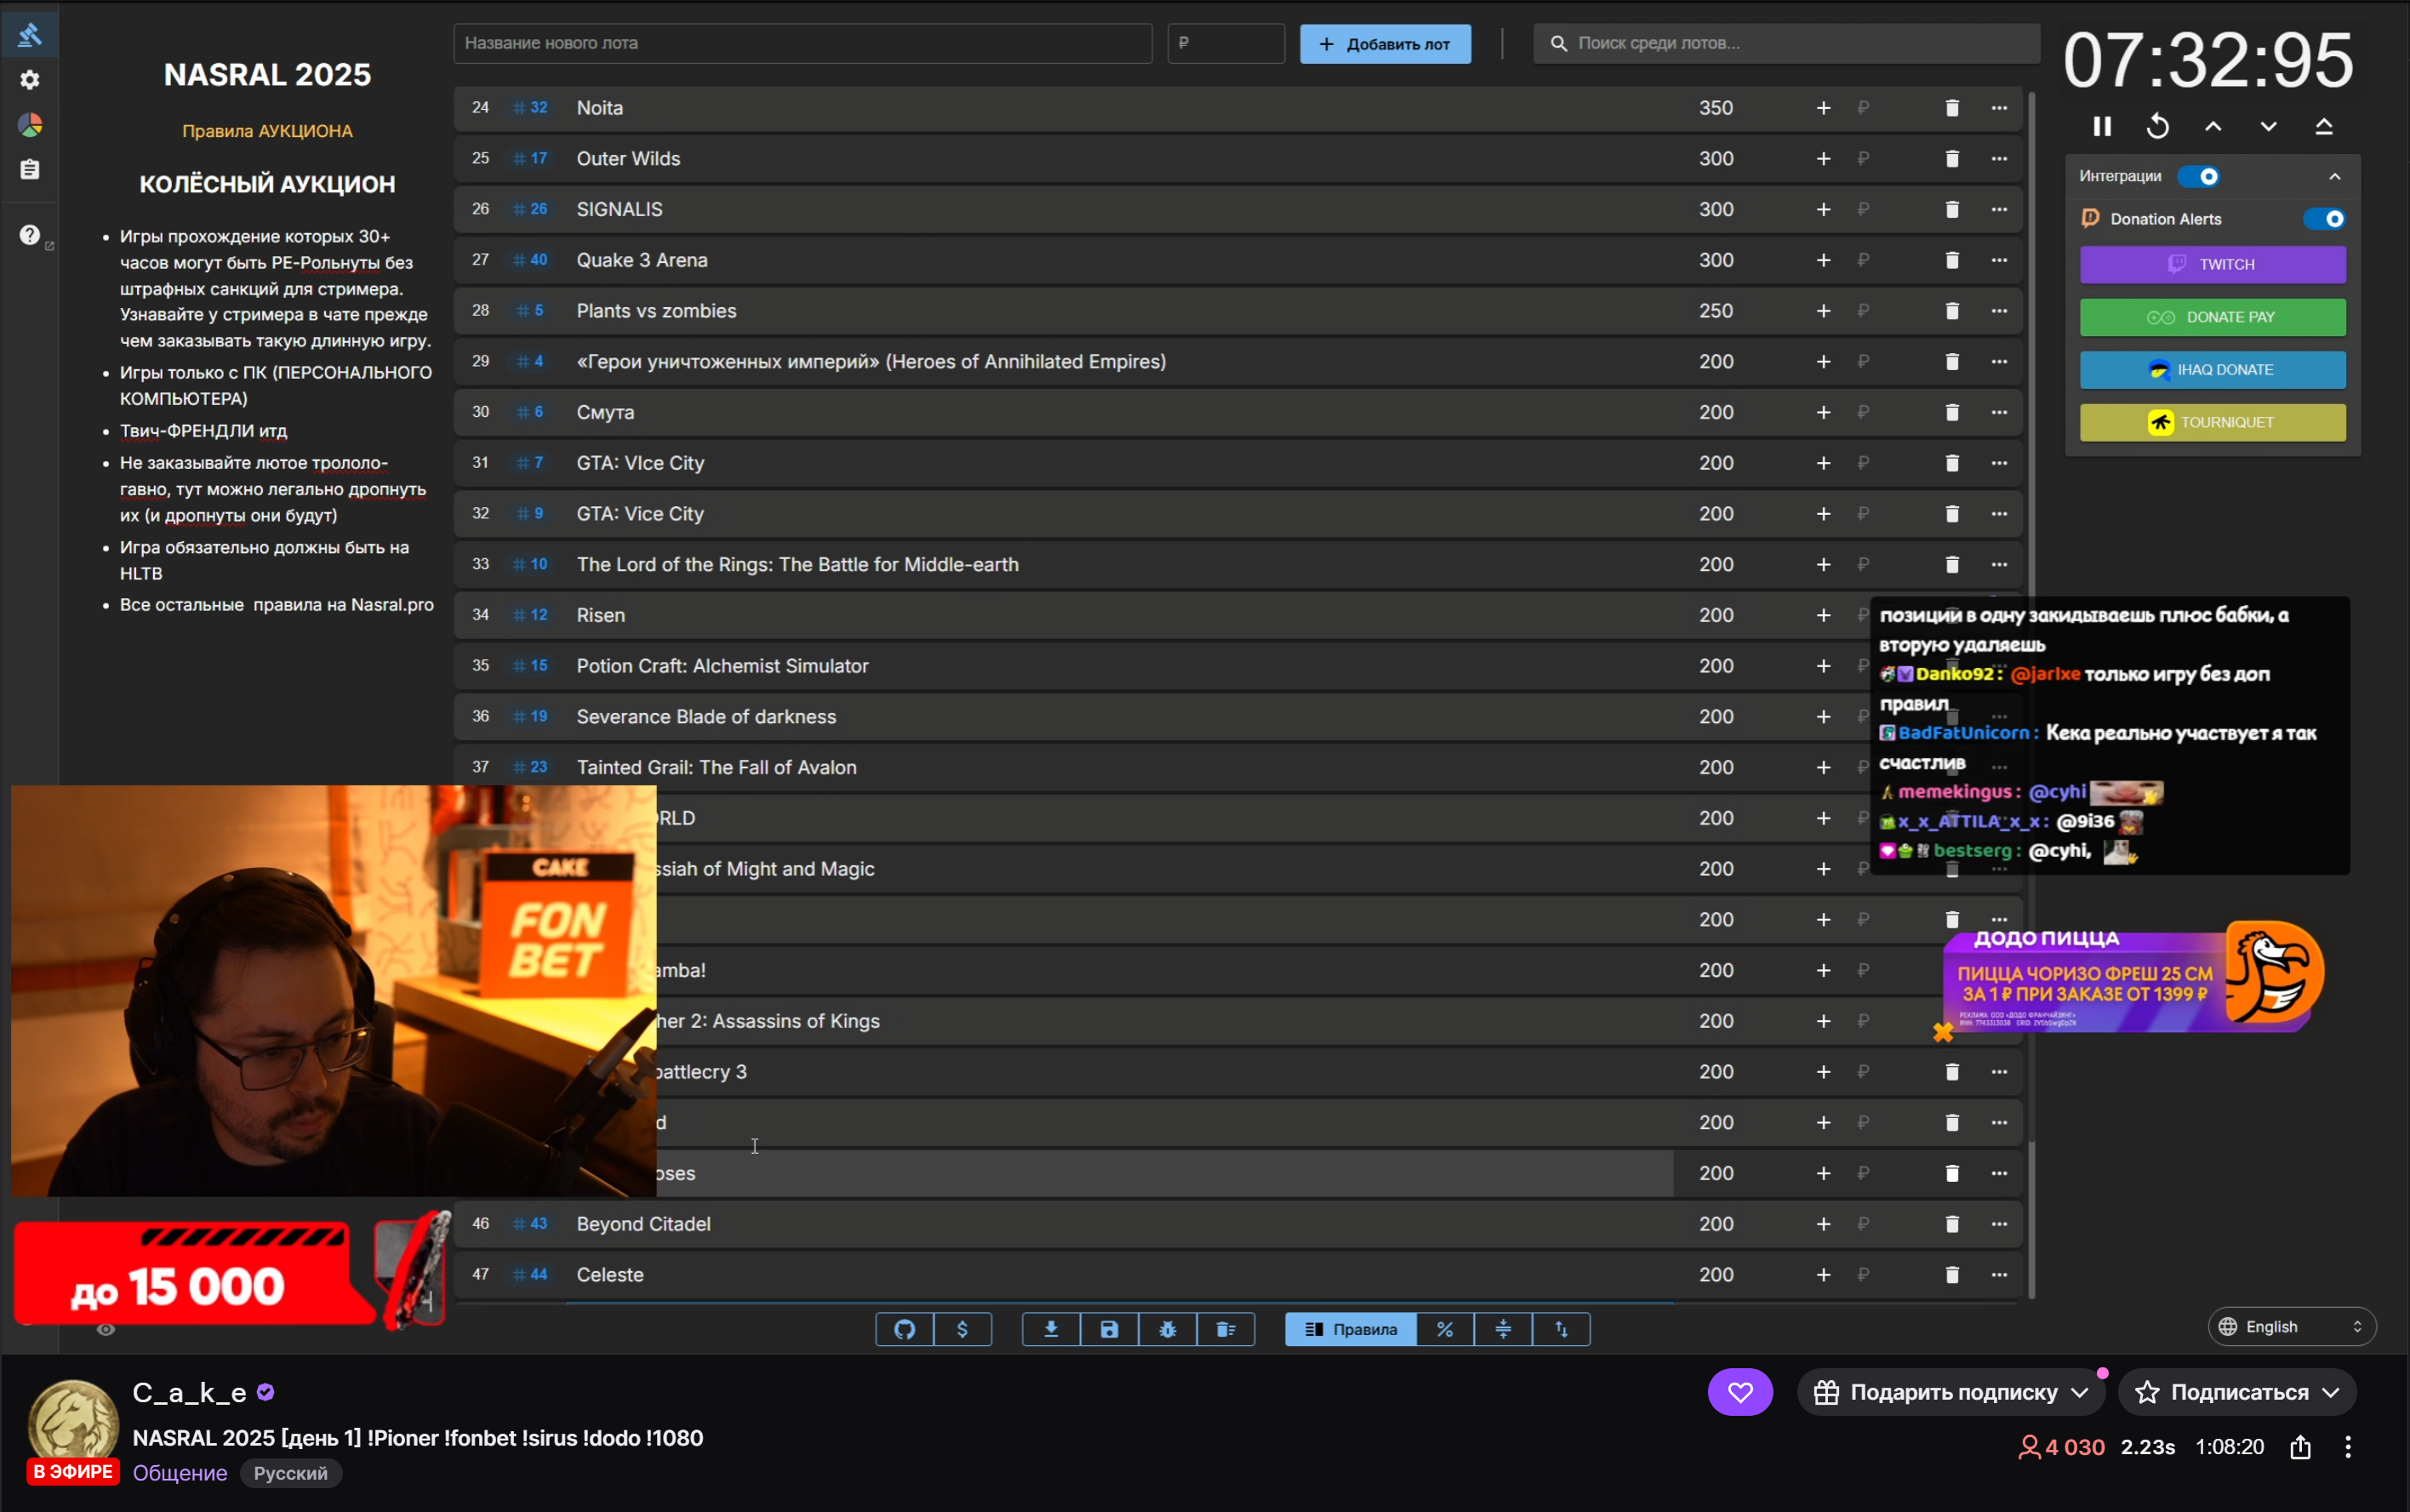Connect the TWITCH integration button
Image resolution: width=2410 pixels, height=1512 pixels.
tap(2212, 265)
